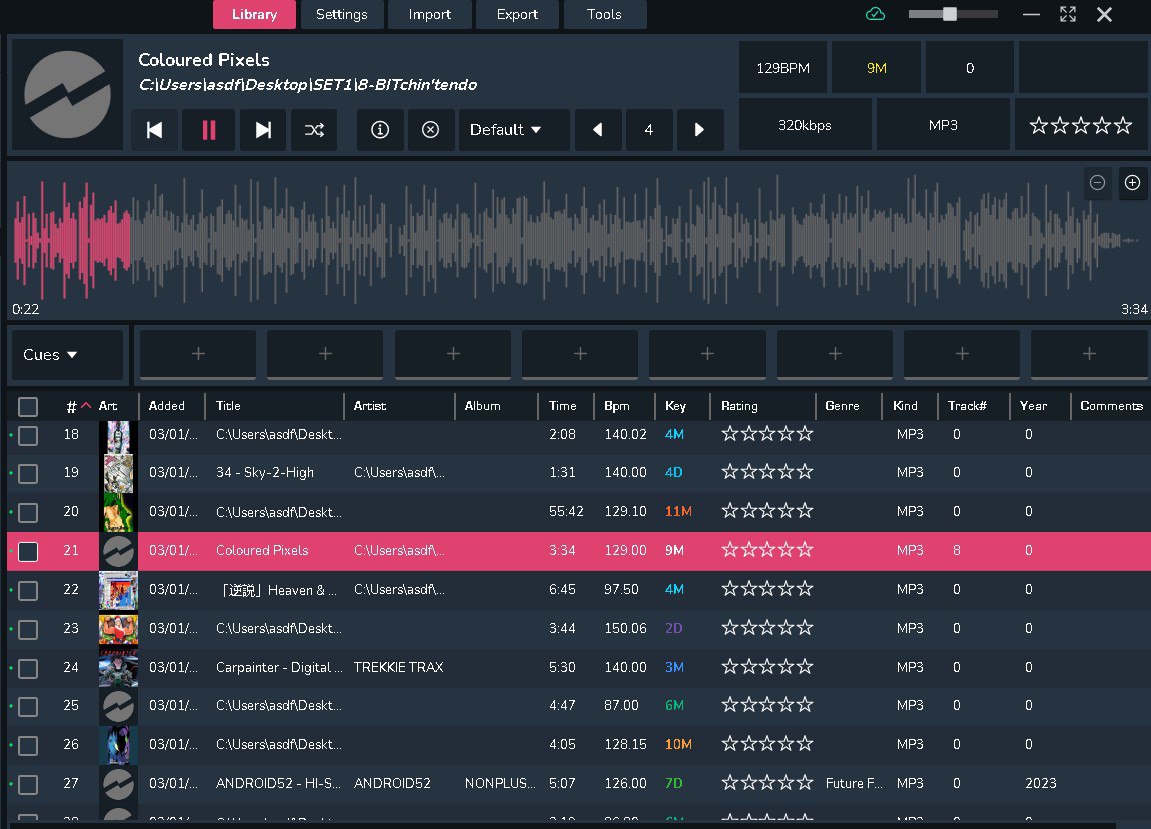
Task: Adjust the volume slider at top
Action: click(x=950, y=14)
